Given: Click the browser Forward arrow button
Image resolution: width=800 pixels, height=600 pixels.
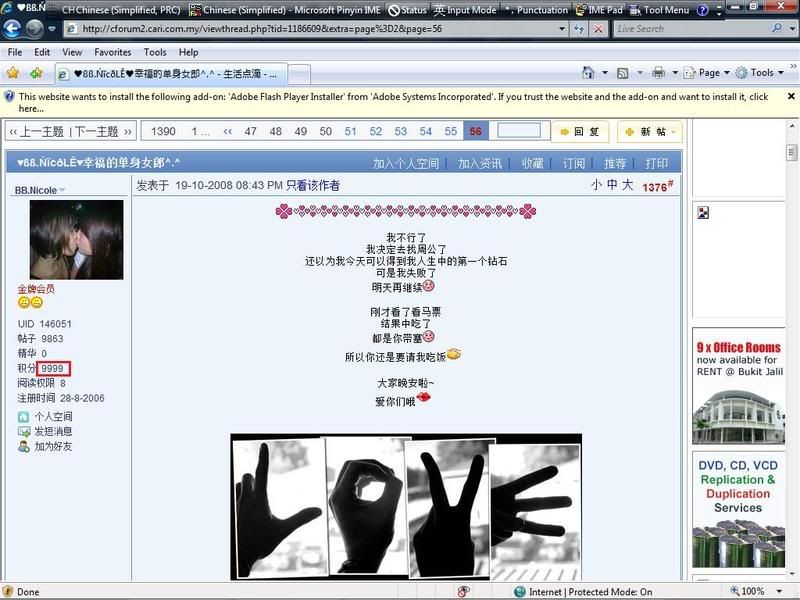Looking at the screenshot, I should [x=34, y=29].
